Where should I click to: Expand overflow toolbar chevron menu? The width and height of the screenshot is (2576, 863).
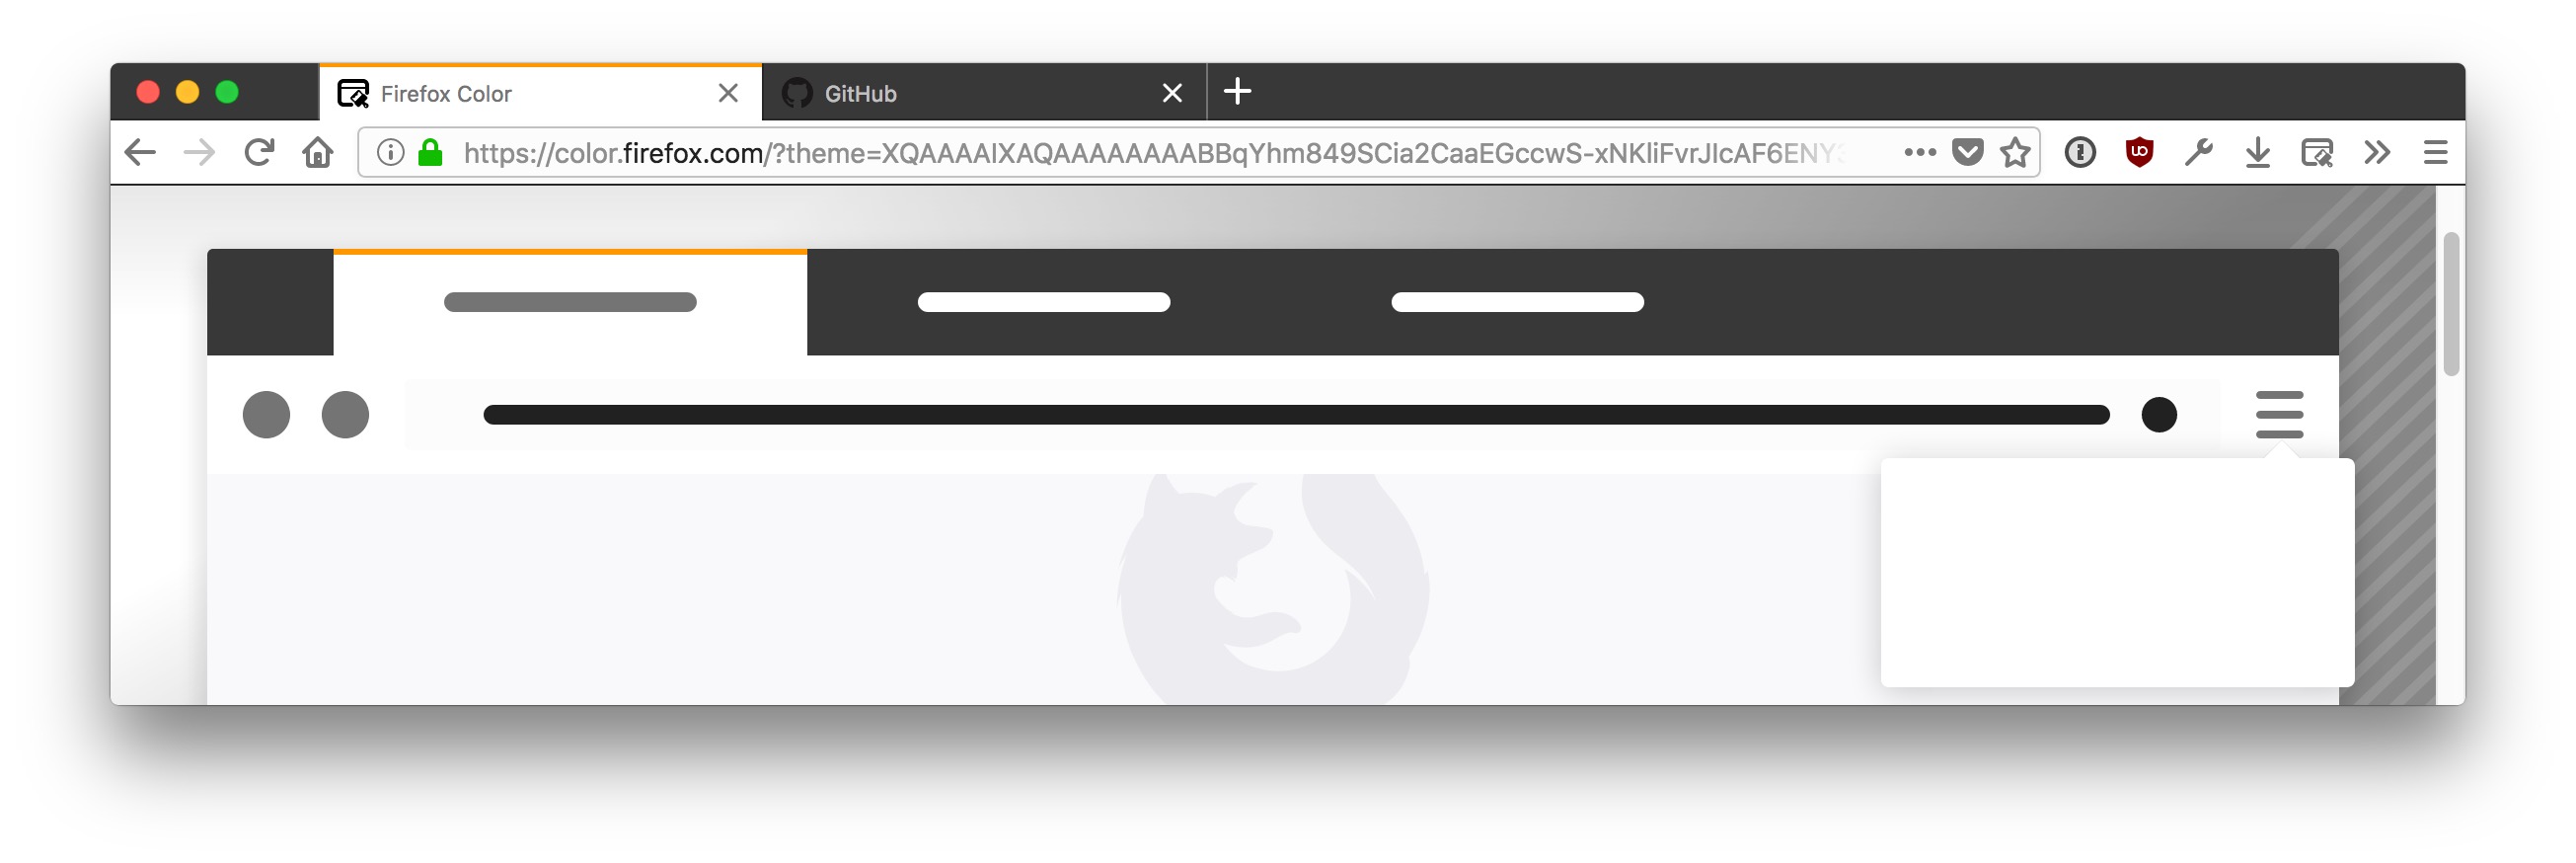tap(2377, 153)
